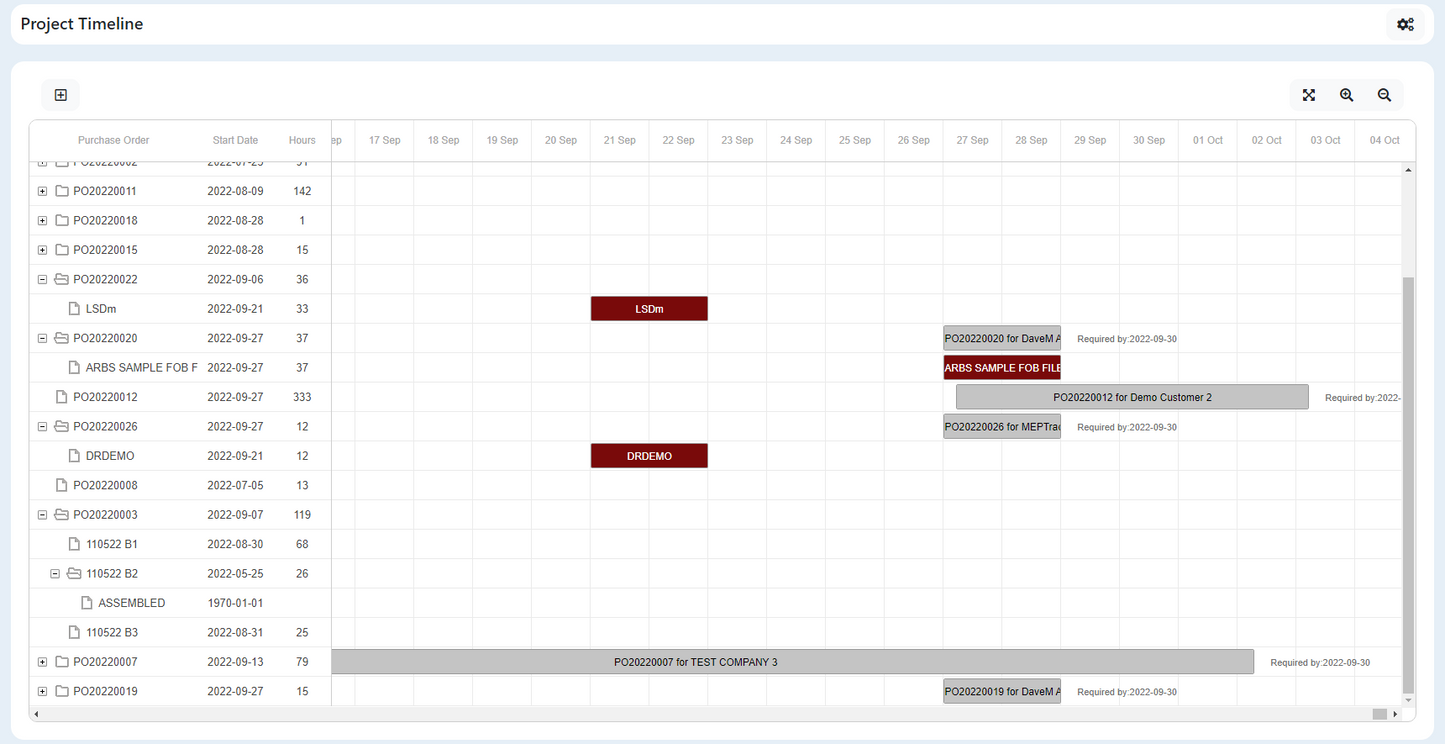Collapse the 110522 B2 subtree
This screenshot has height=744, width=1445.
(x=55, y=573)
